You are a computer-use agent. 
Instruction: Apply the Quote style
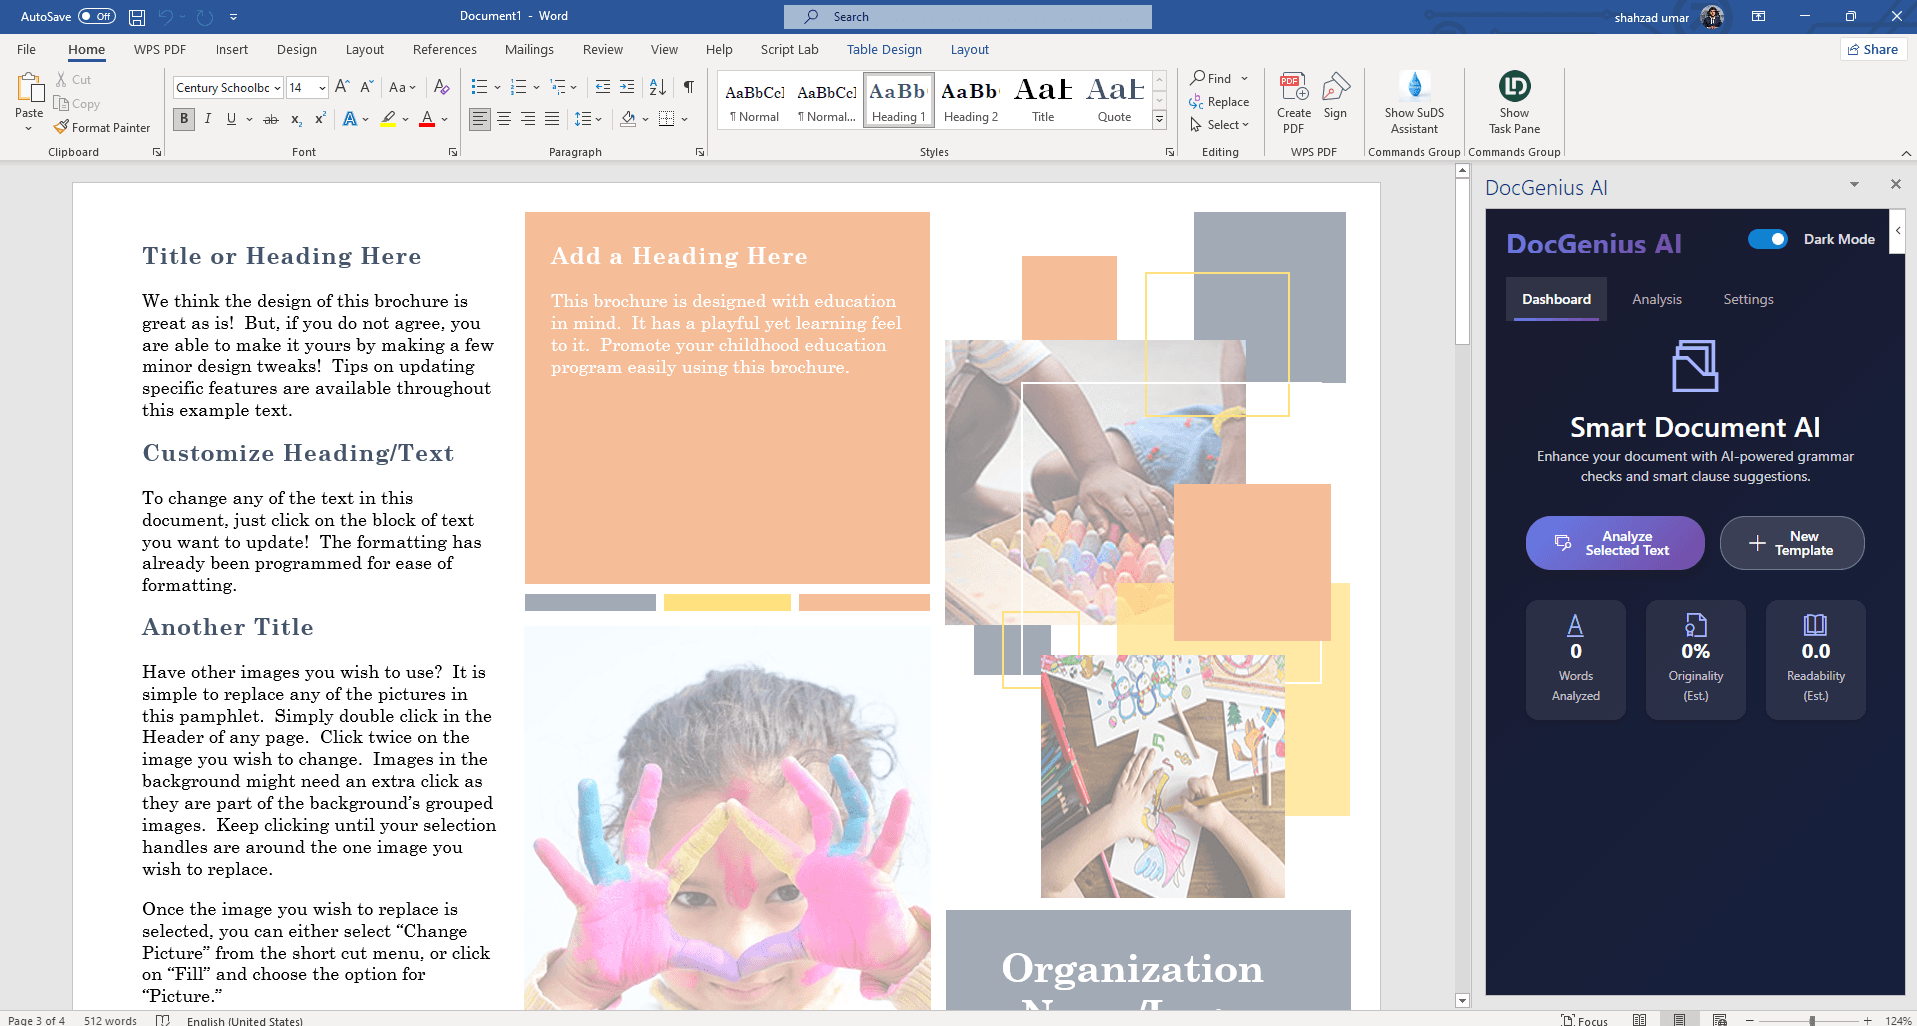pos(1114,101)
